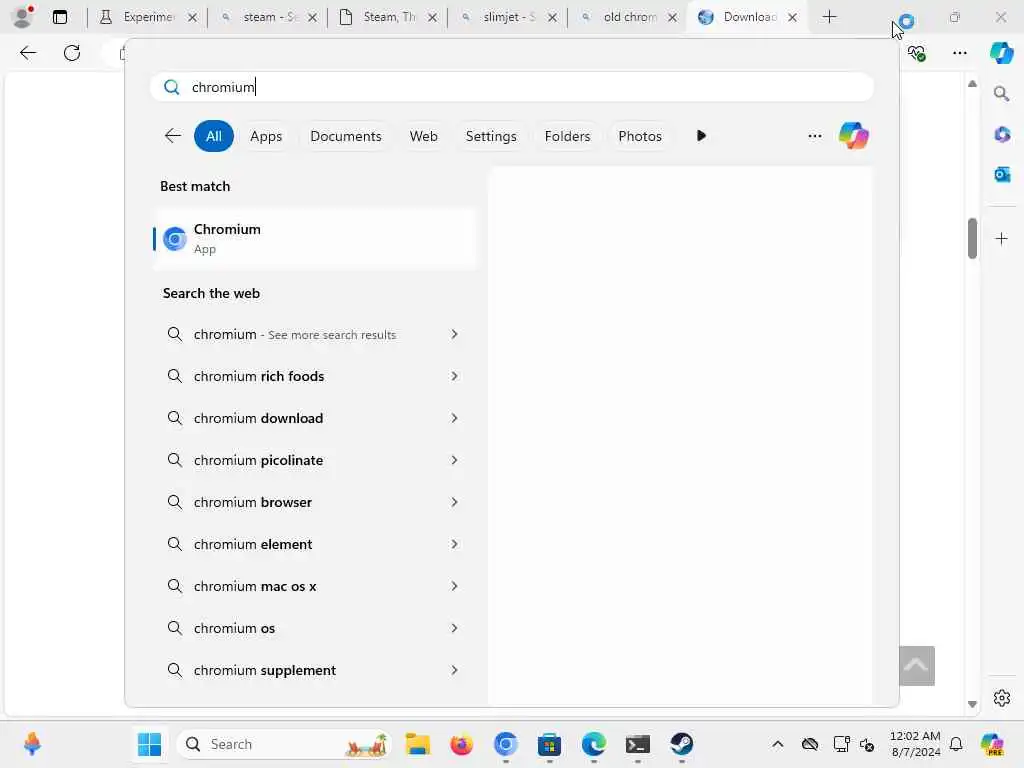Screen dimensions: 1024x768
Task: Open Edge sidebar search icon
Action: coord(1002,94)
